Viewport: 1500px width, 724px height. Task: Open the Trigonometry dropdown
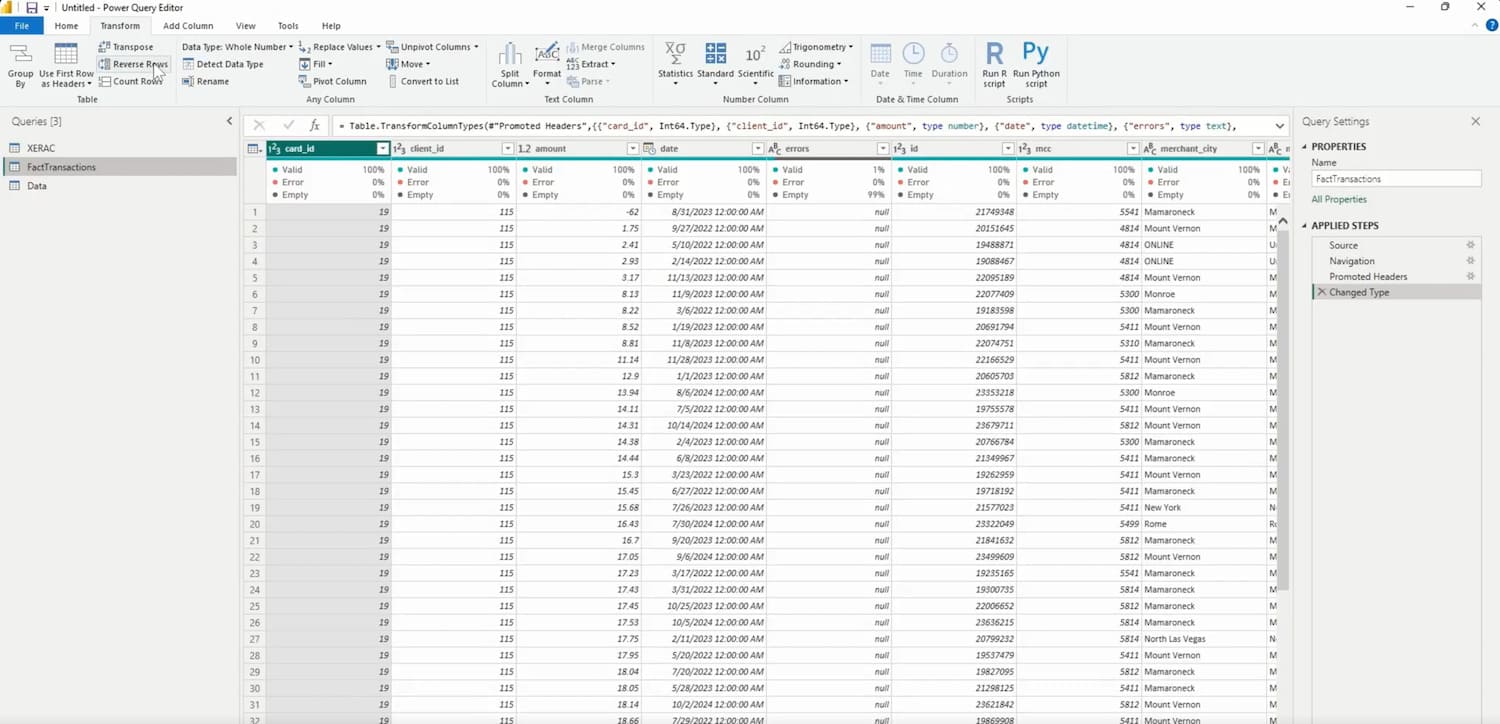[816, 47]
